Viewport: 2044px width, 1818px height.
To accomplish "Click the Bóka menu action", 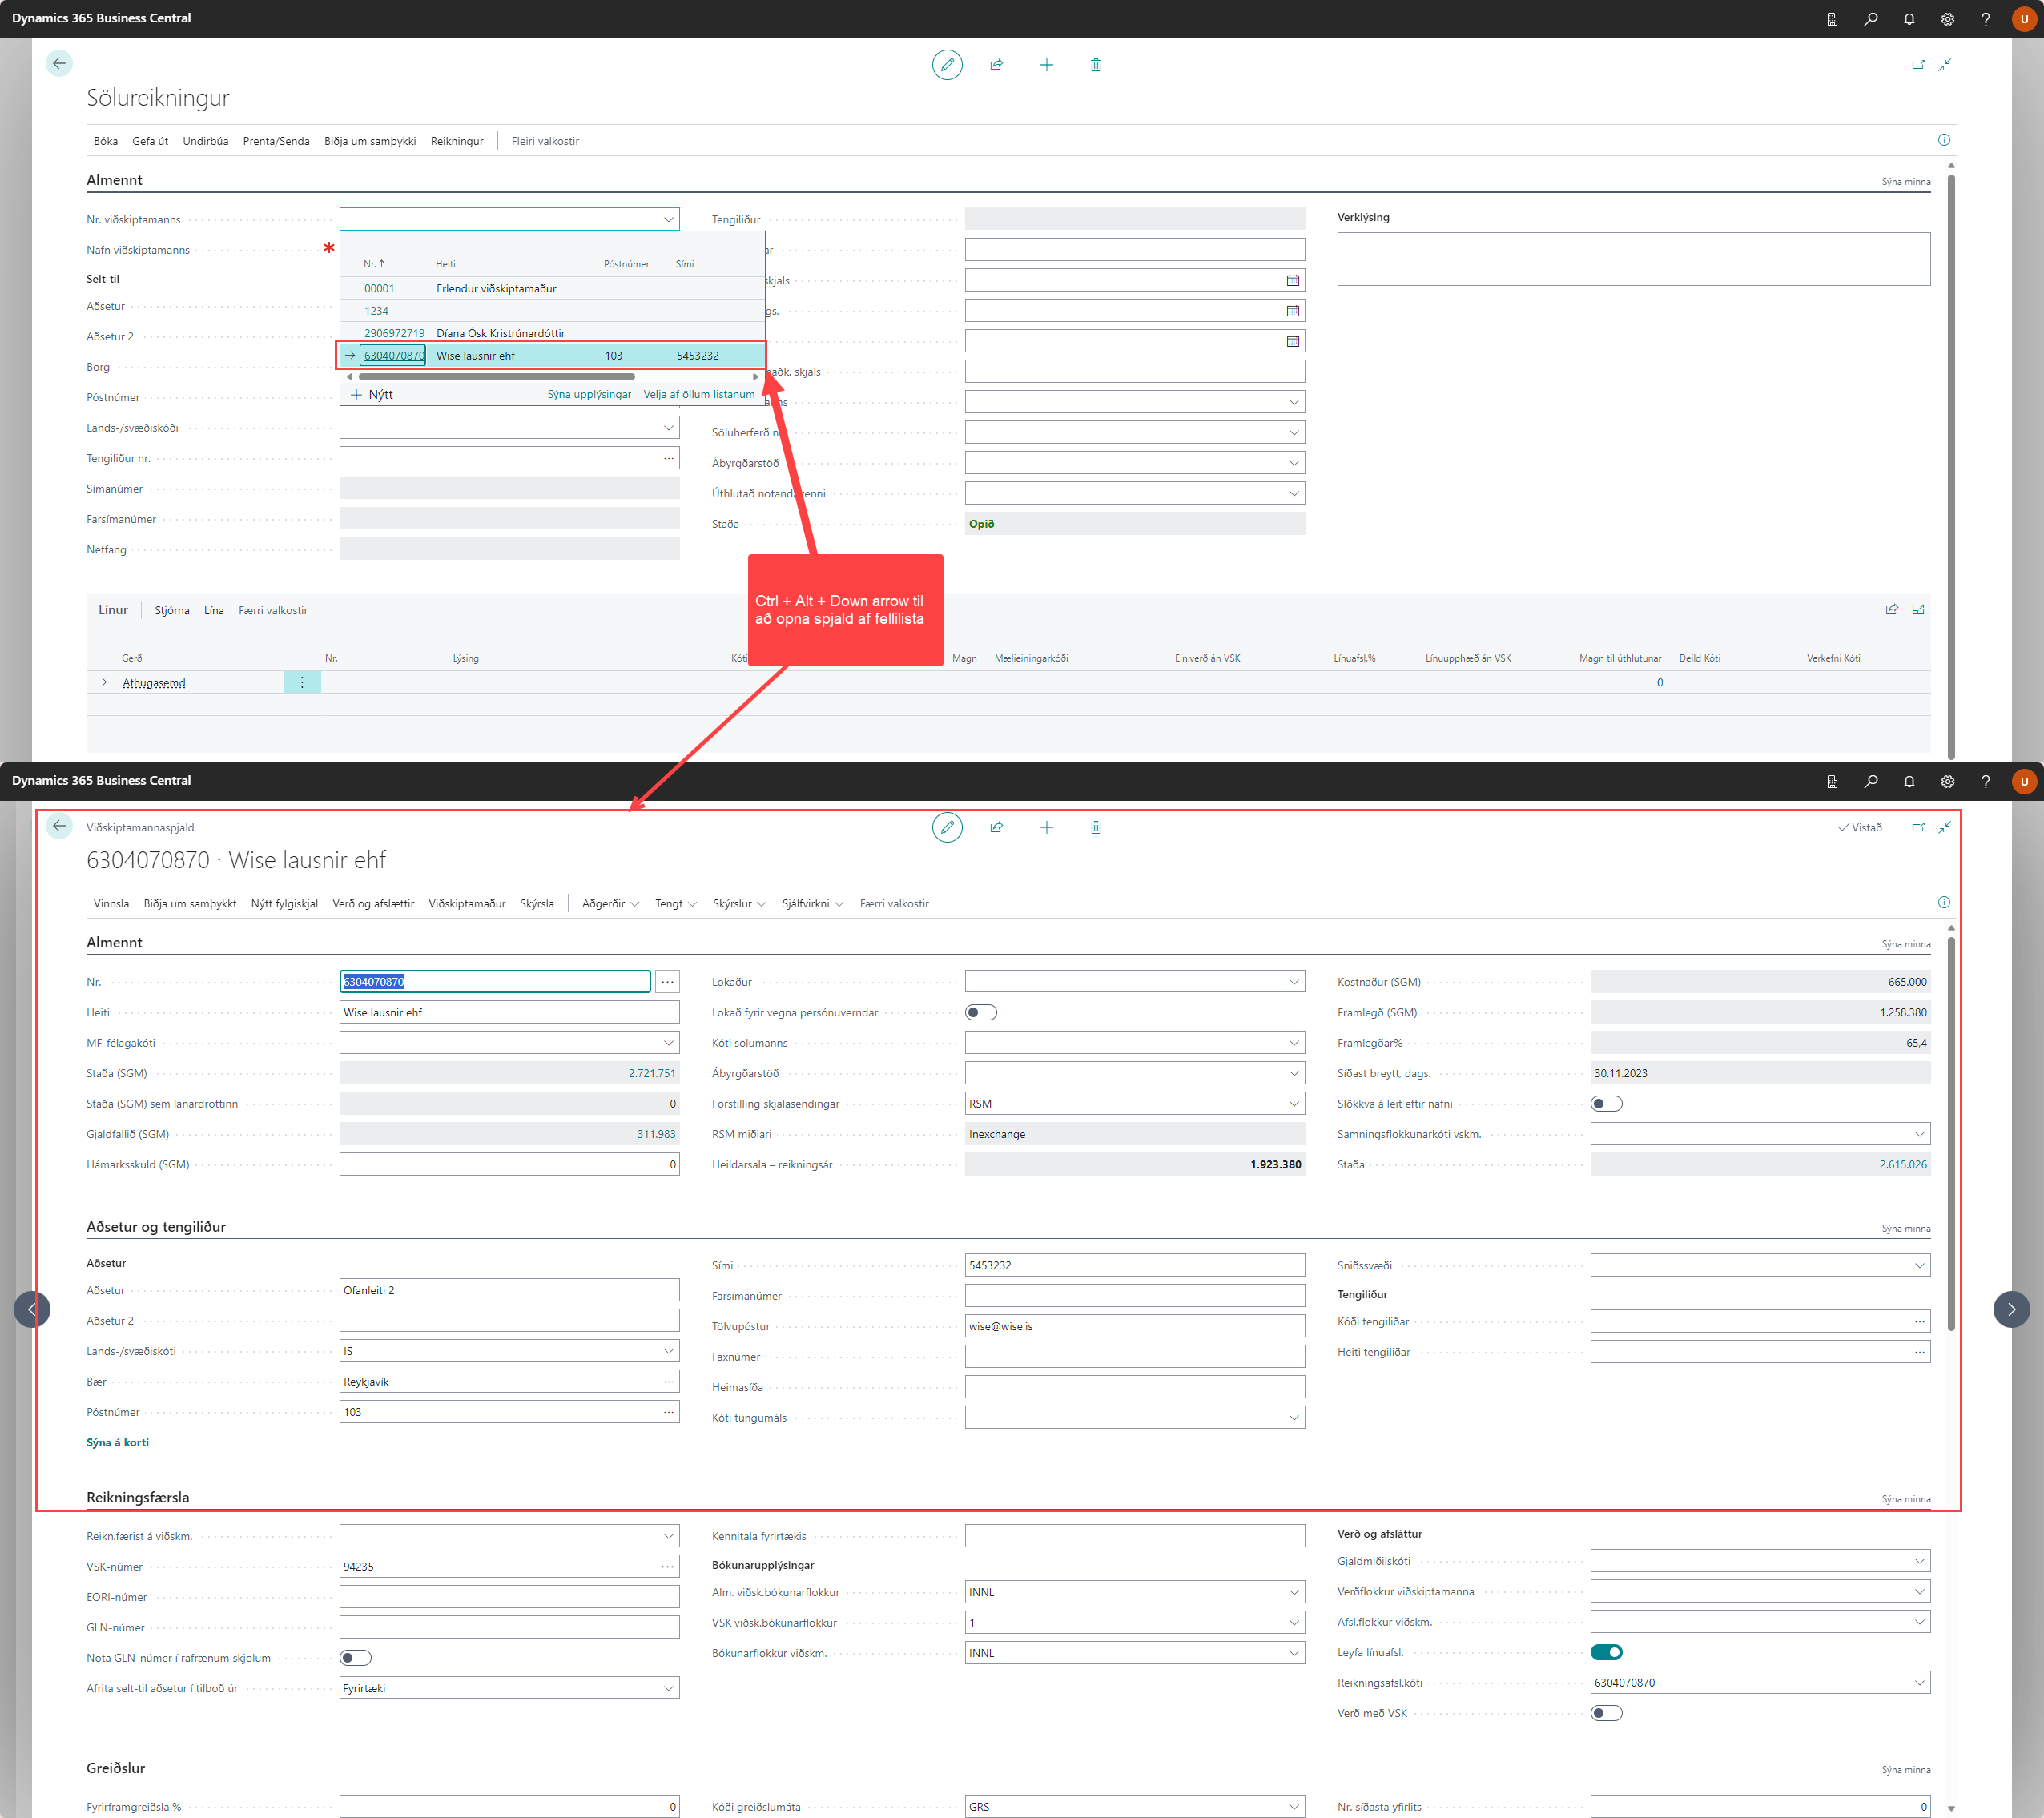I will click(x=105, y=141).
